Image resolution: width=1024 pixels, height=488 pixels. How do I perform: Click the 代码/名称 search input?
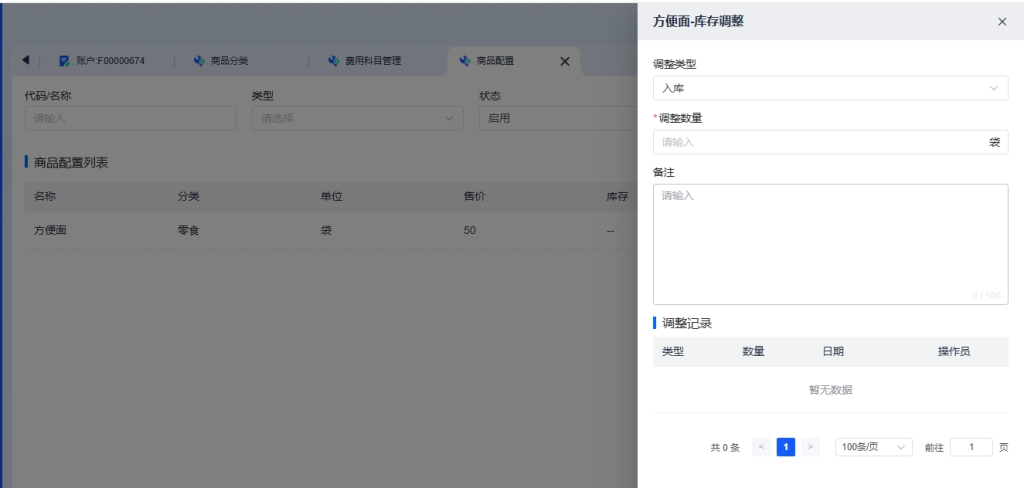tap(130, 118)
